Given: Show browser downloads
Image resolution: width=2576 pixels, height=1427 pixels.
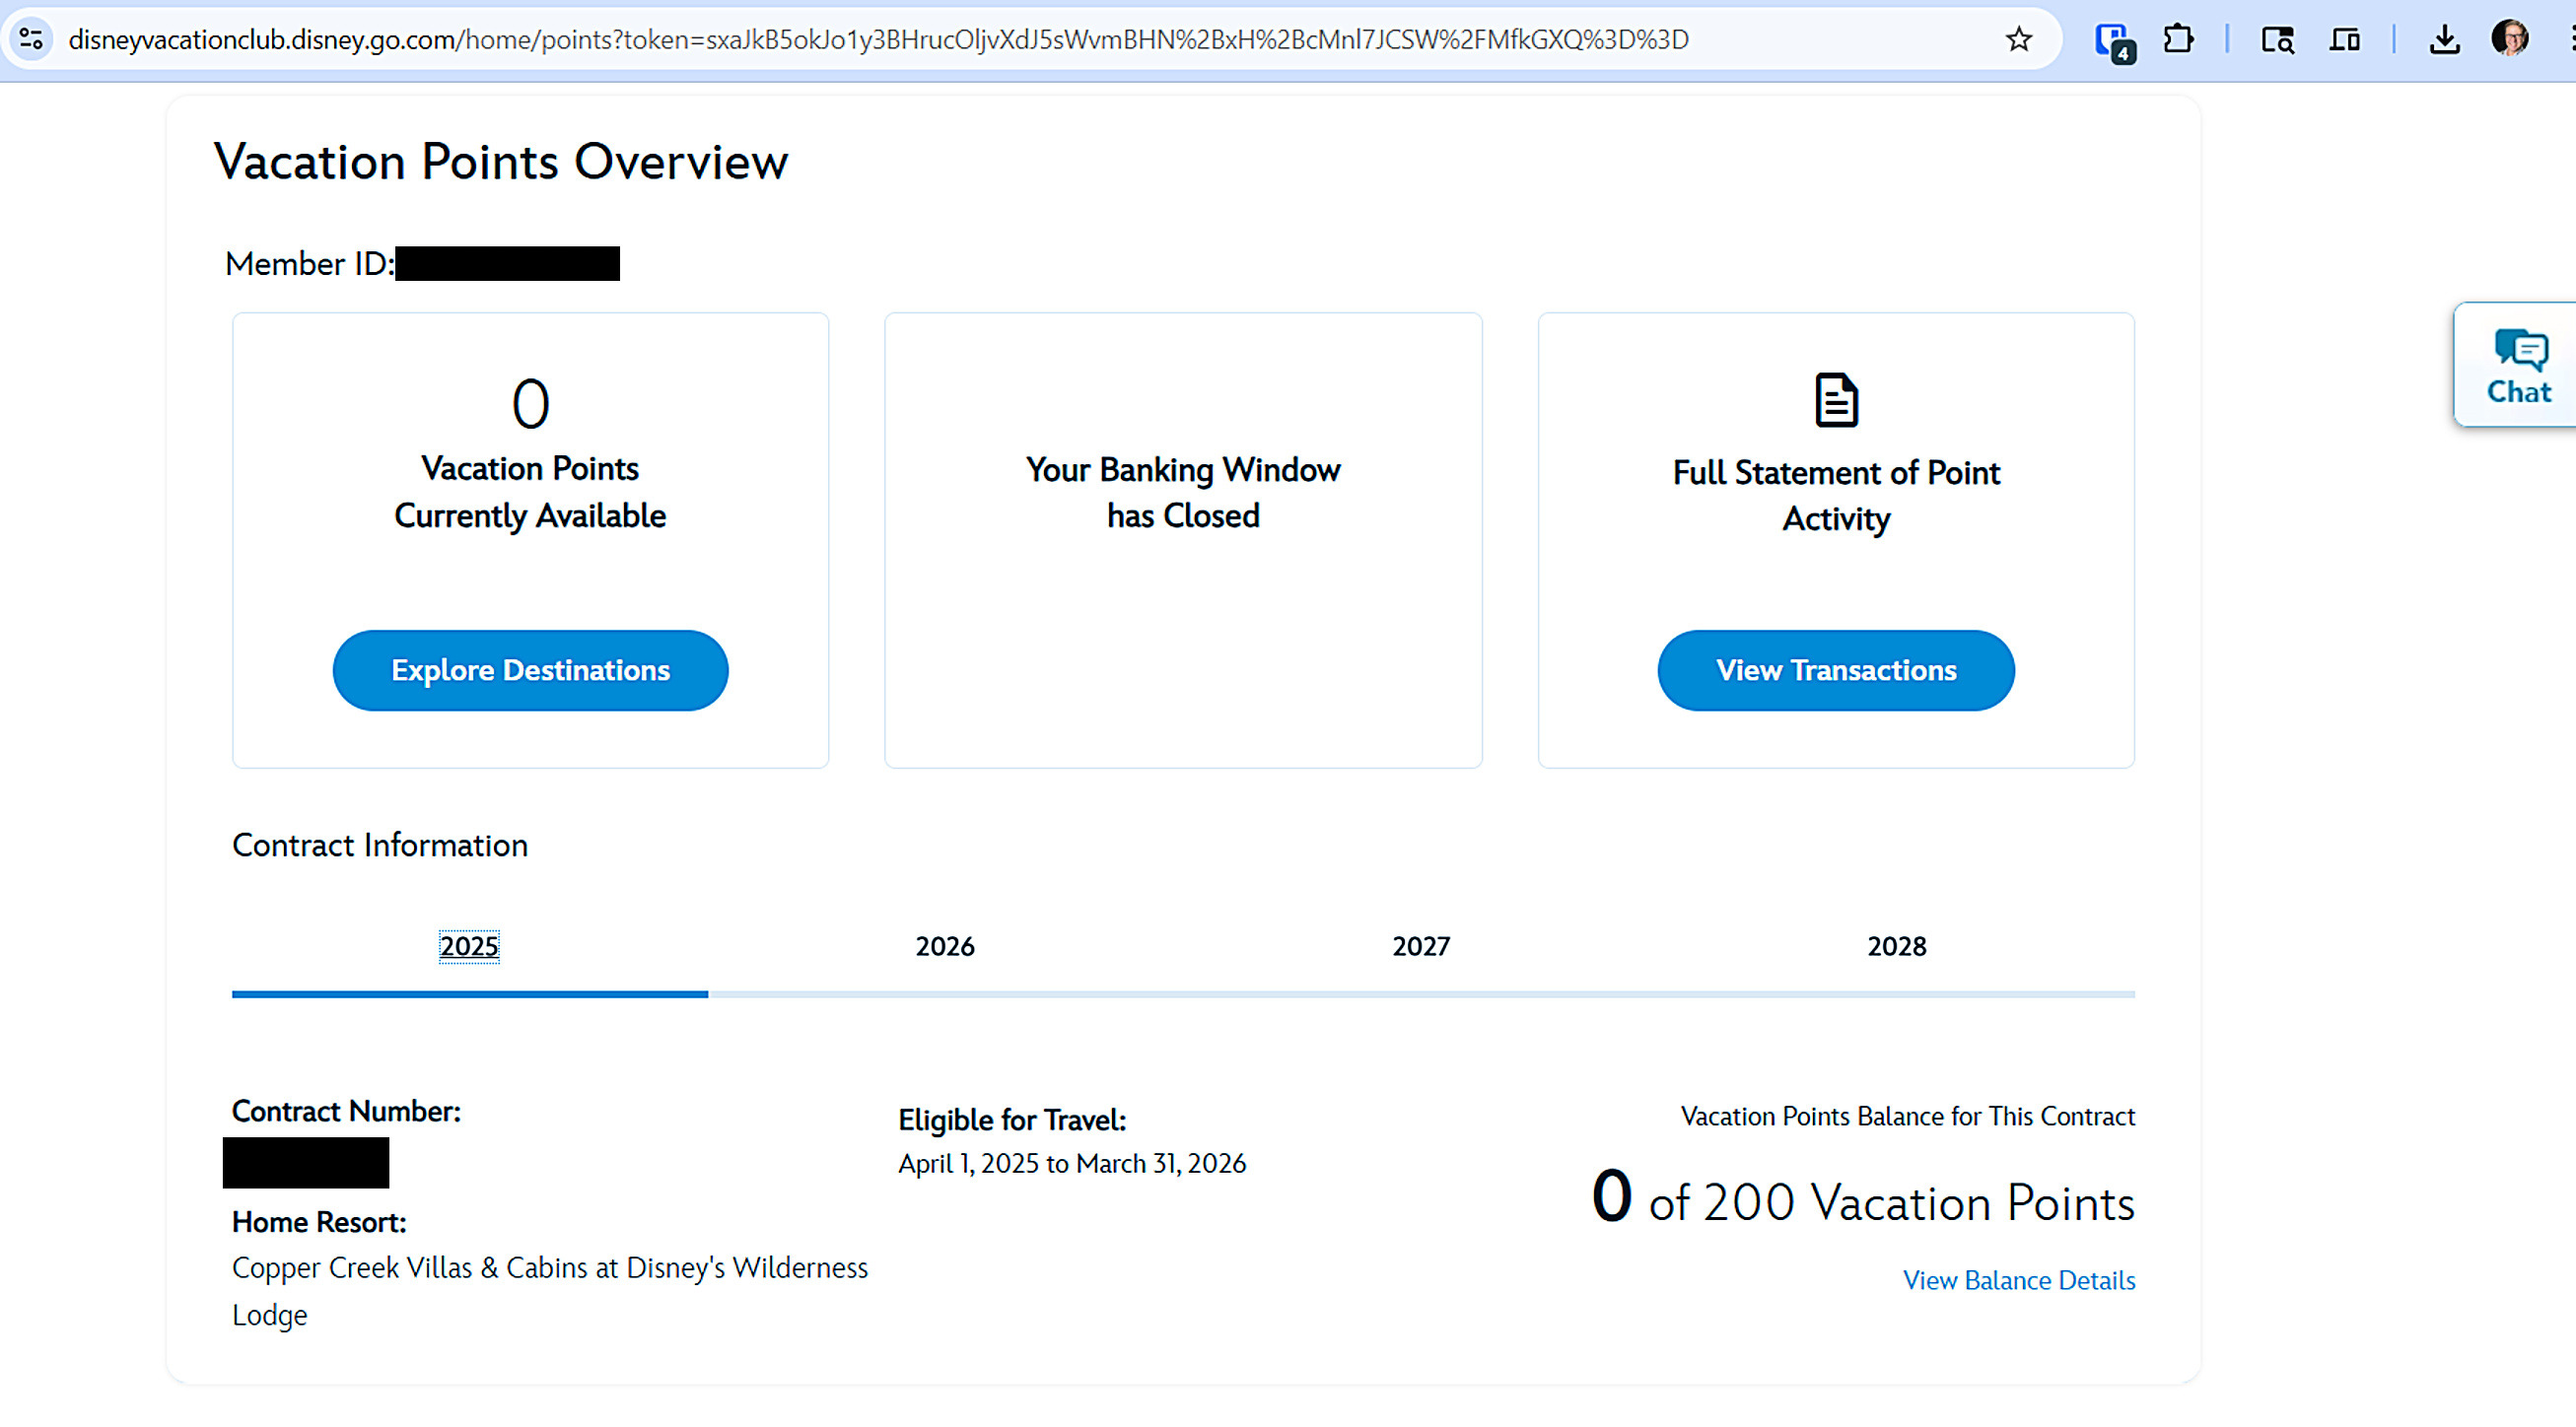Looking at the screenshot, I should tap(2444, 40).
